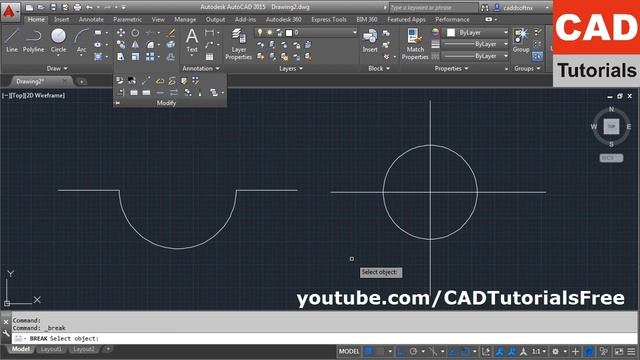Open the annotation scale 1:1 dropdown

click(539, 351)
